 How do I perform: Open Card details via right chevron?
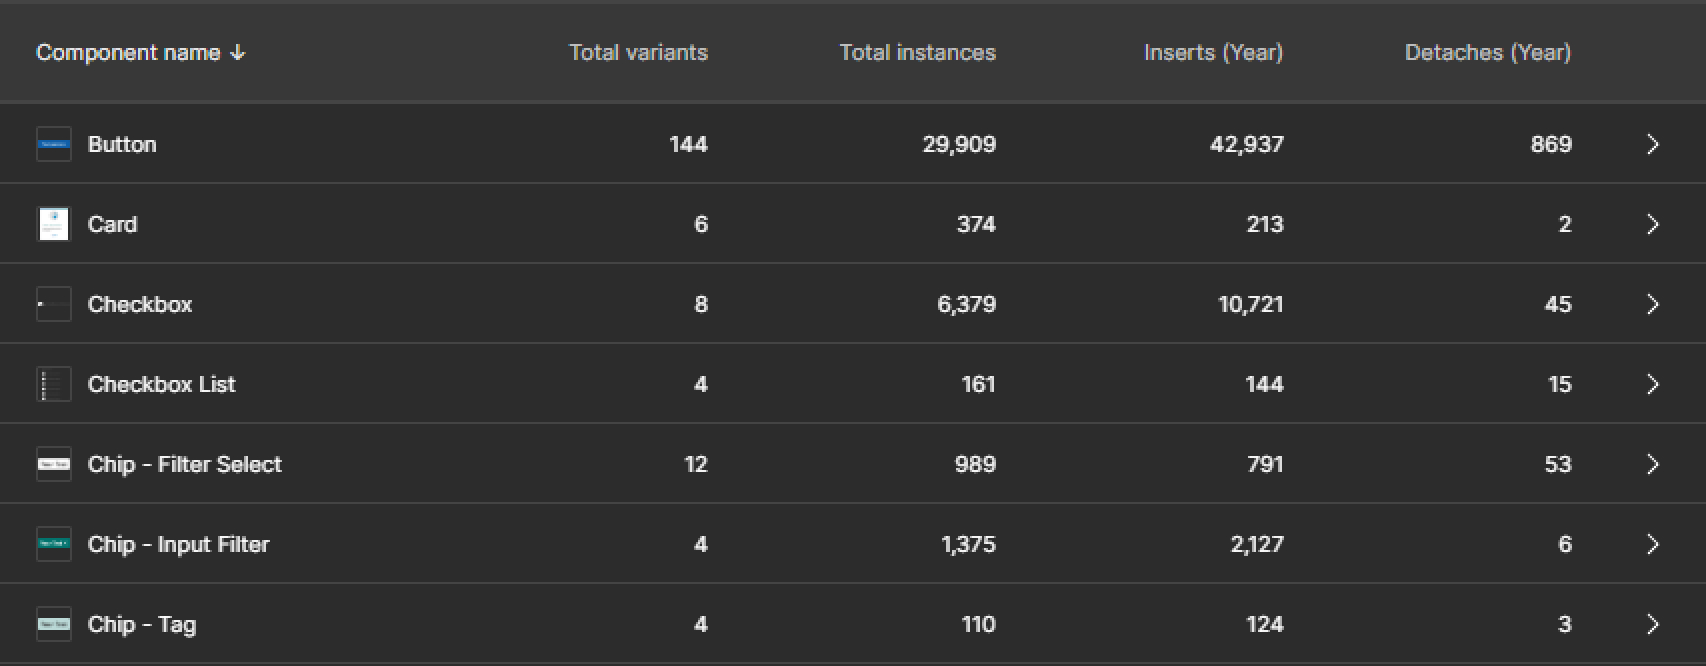(1652, 224)
